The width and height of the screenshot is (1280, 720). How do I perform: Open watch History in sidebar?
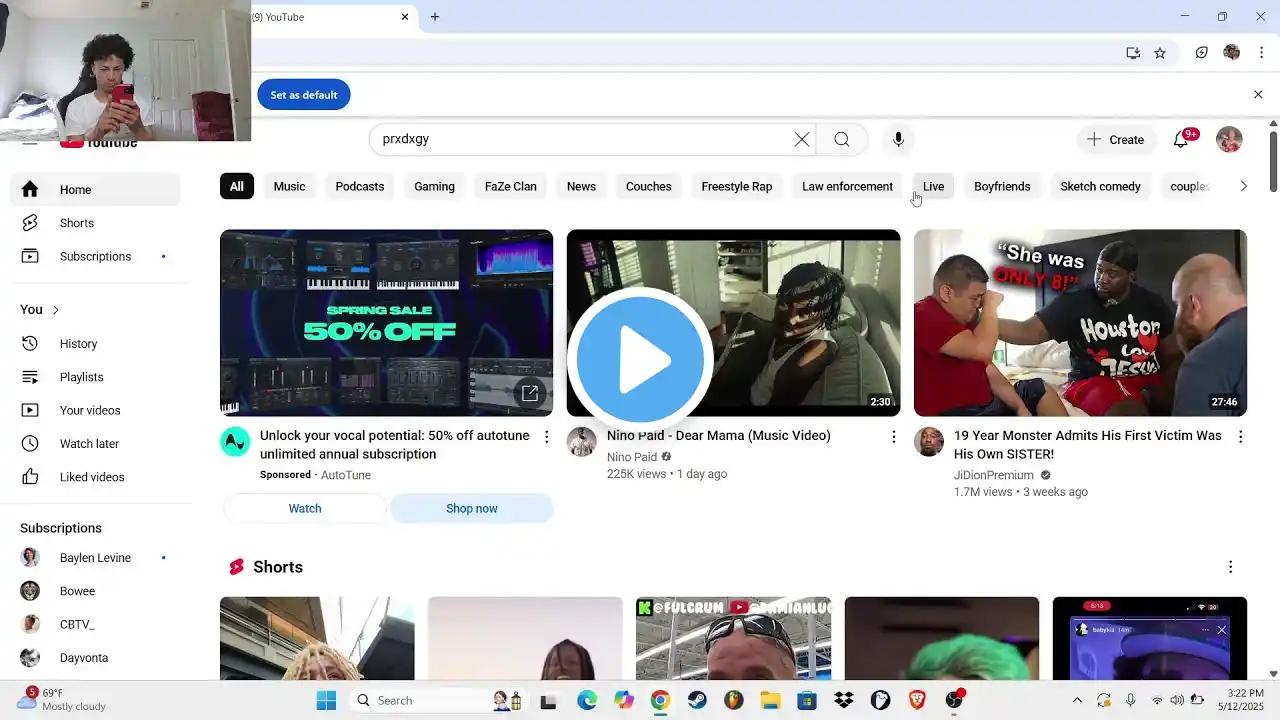pyautogui.click(x=95, y=343)
